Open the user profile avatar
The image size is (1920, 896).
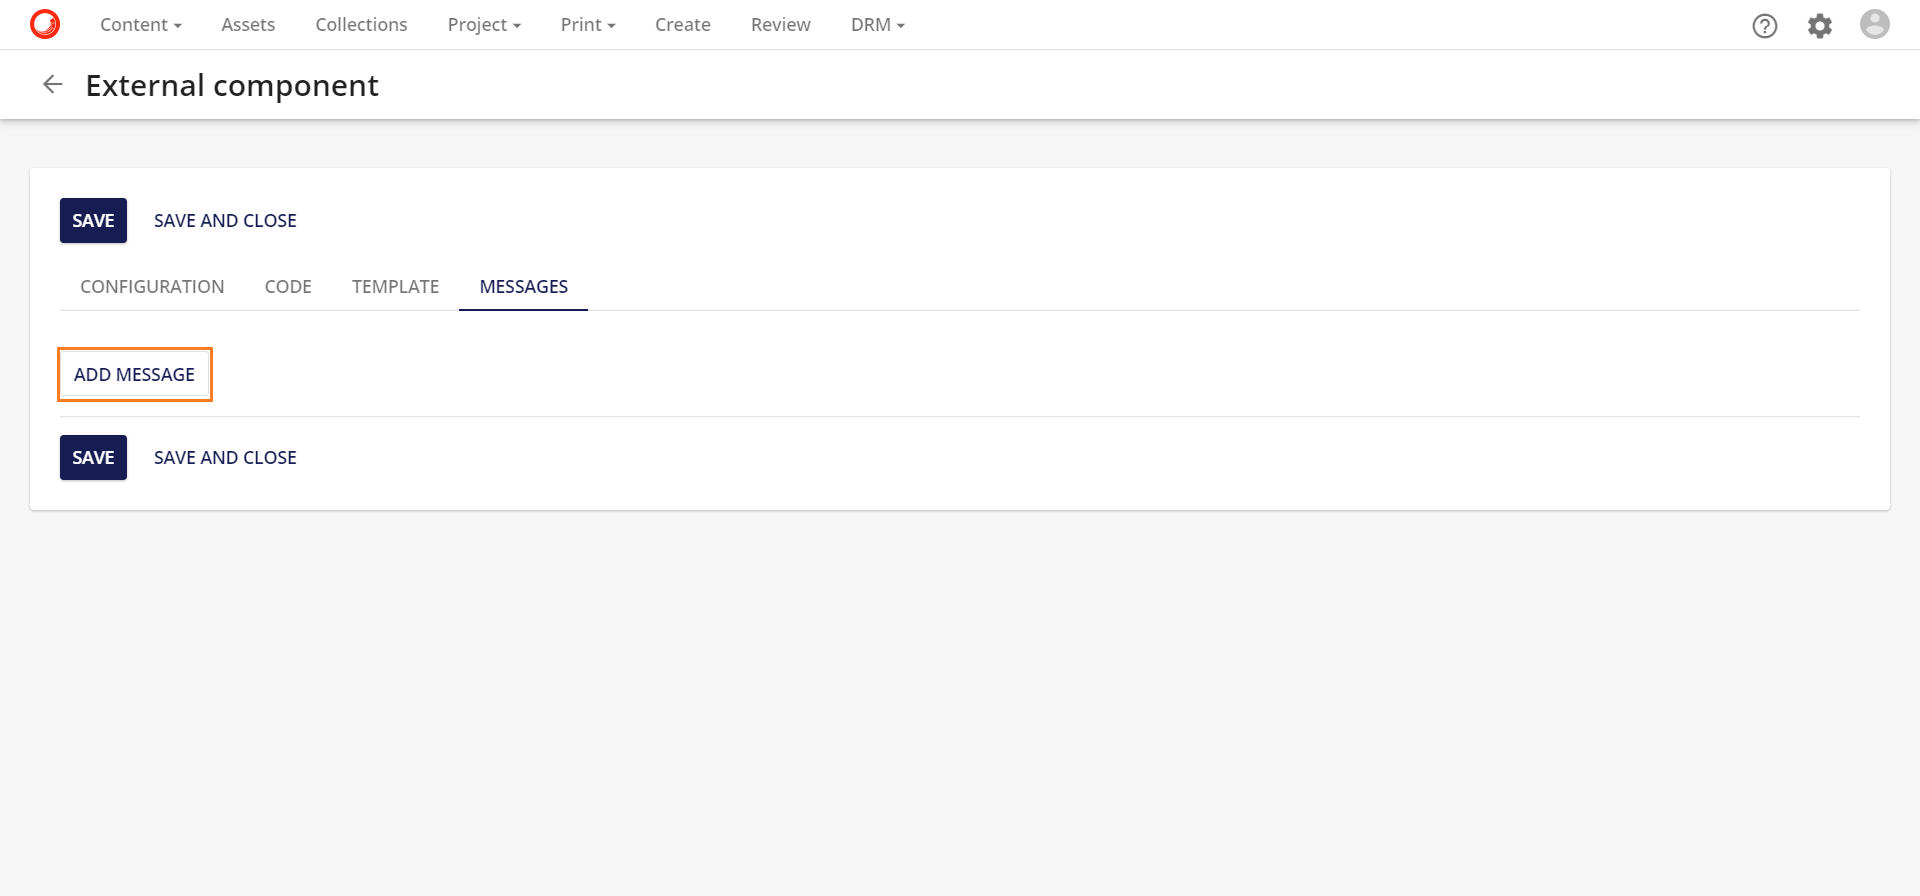click(1875, 24)
